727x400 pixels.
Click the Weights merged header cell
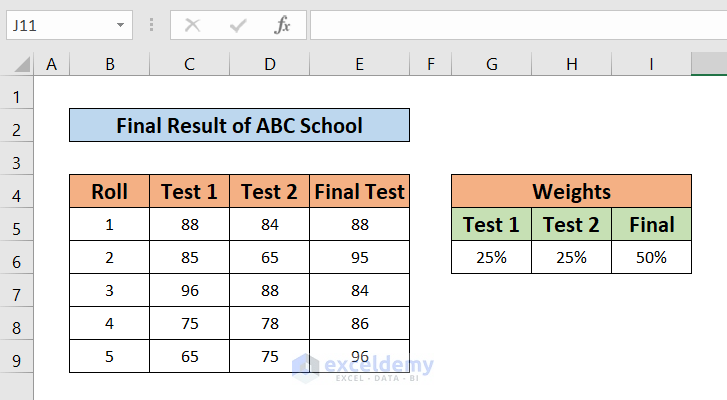tap(571, 192)
